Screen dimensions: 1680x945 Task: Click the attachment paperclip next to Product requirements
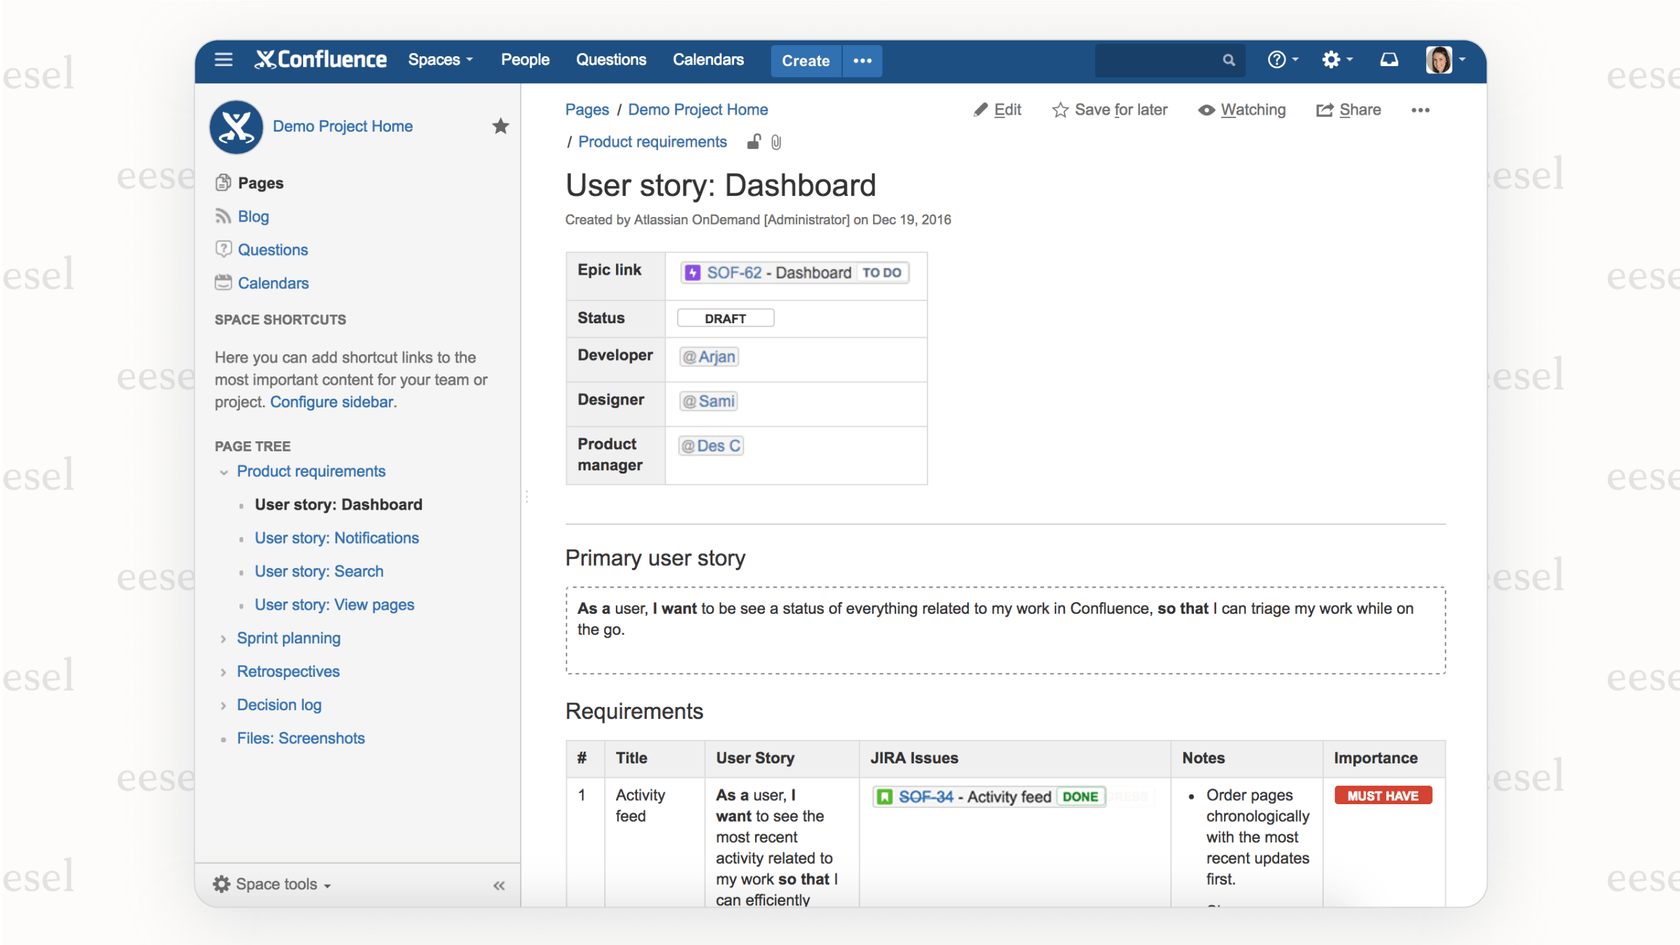(x=777, y=141)
